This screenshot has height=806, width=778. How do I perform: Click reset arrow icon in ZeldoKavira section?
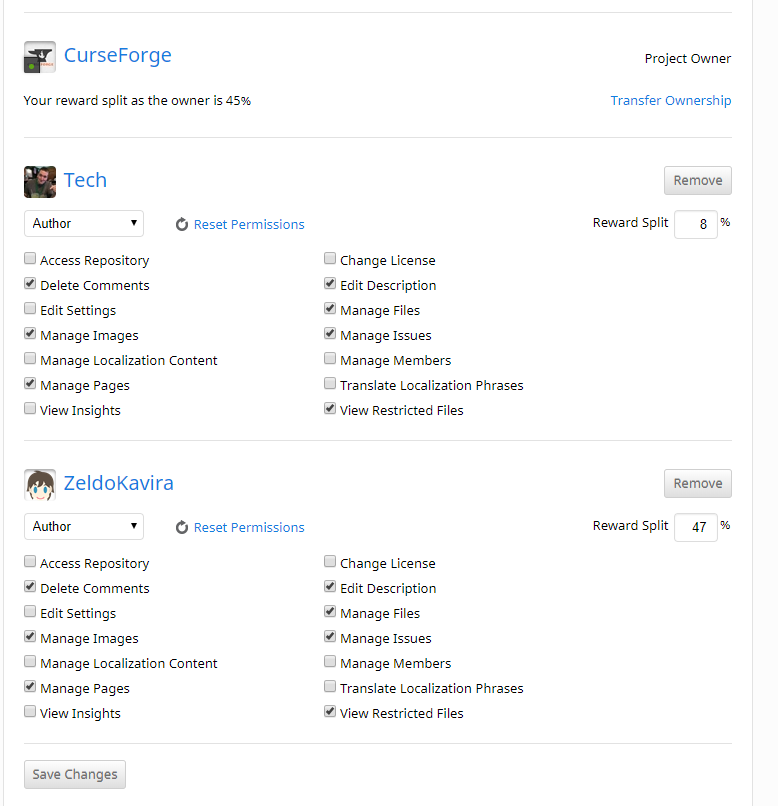click(x=182, y=527)
